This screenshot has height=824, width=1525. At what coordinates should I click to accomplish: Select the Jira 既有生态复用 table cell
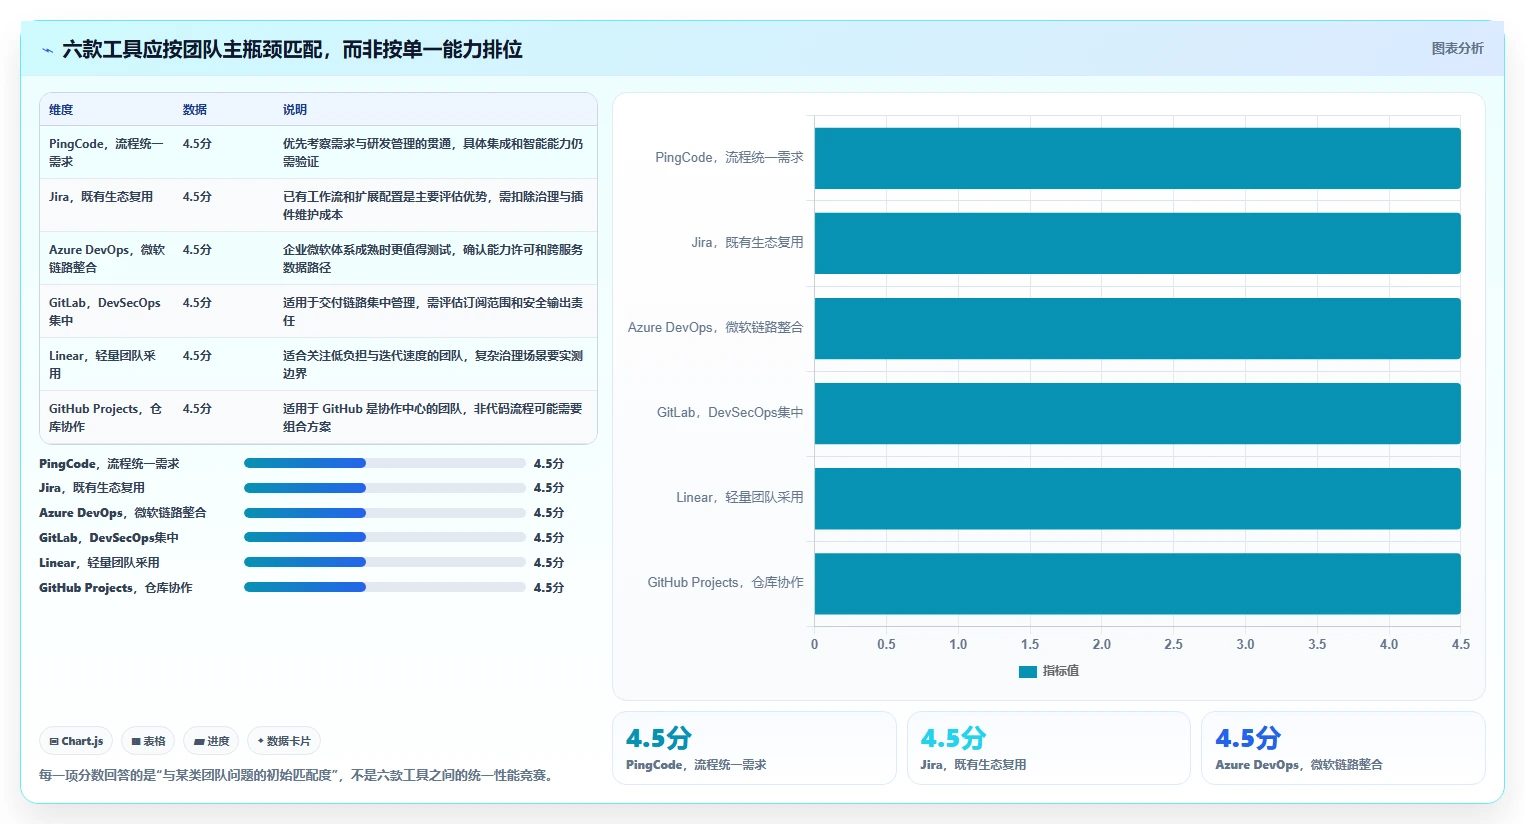[107, 205]
